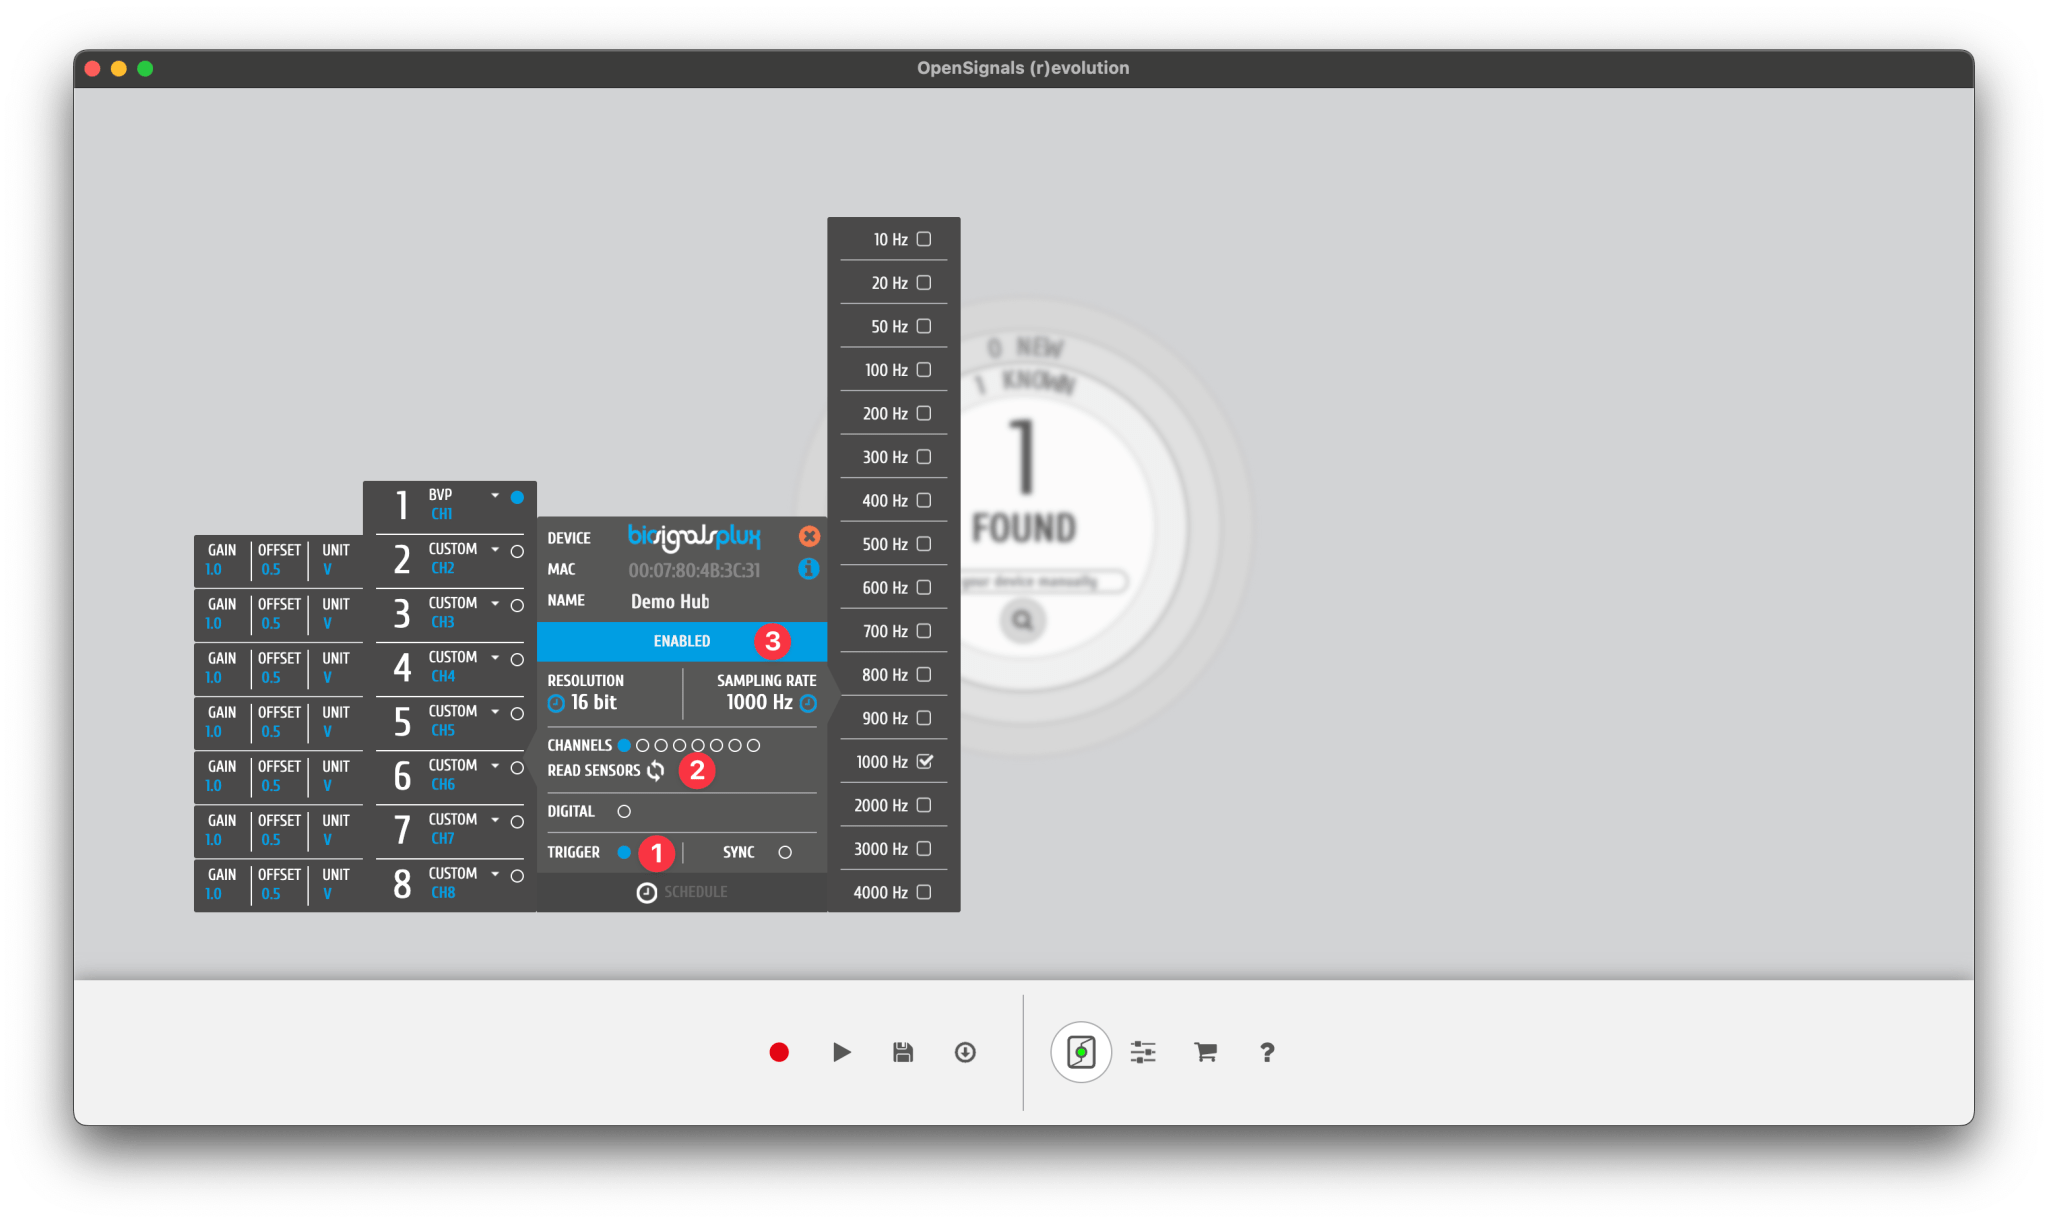Open the store with the shopping cart icon
This screenshot has height=1223, width=2048.
(x=1205, y=1052)
